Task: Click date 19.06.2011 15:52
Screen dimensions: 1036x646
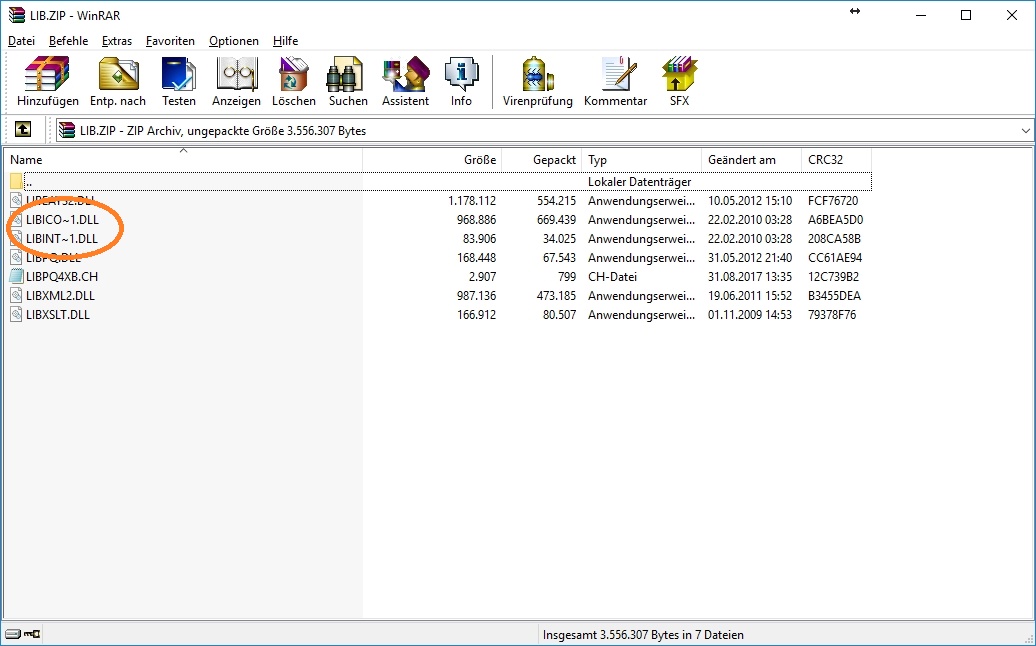Action: 749,295
